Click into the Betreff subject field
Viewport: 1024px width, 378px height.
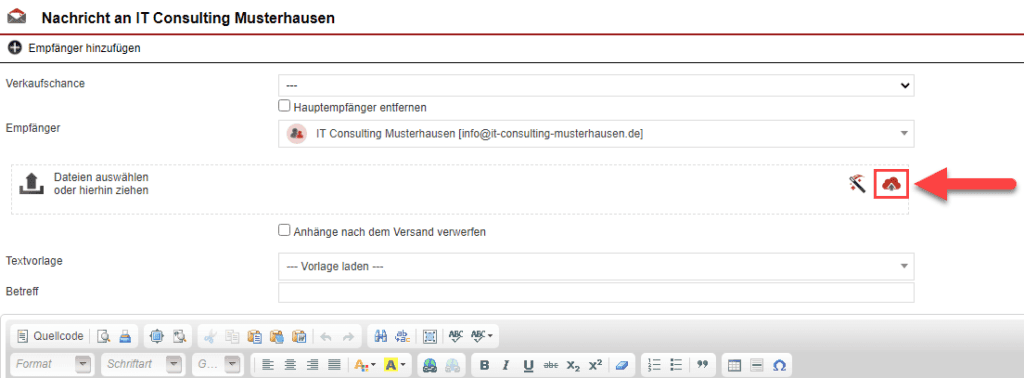[x=596, y=292]
